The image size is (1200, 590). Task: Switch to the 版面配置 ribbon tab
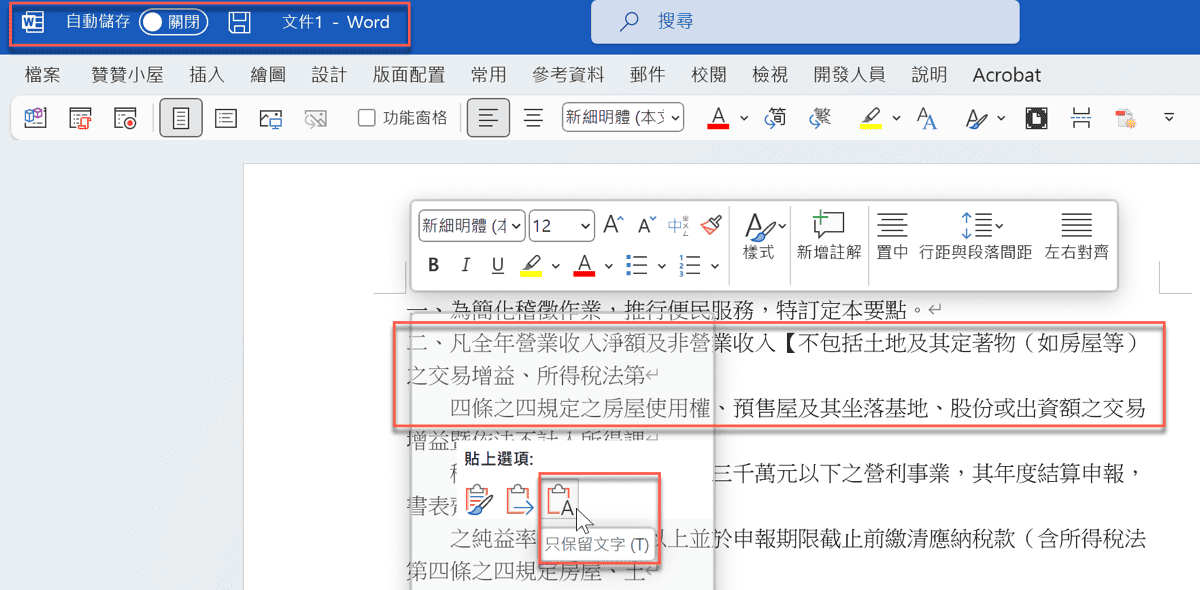point(409,75)
